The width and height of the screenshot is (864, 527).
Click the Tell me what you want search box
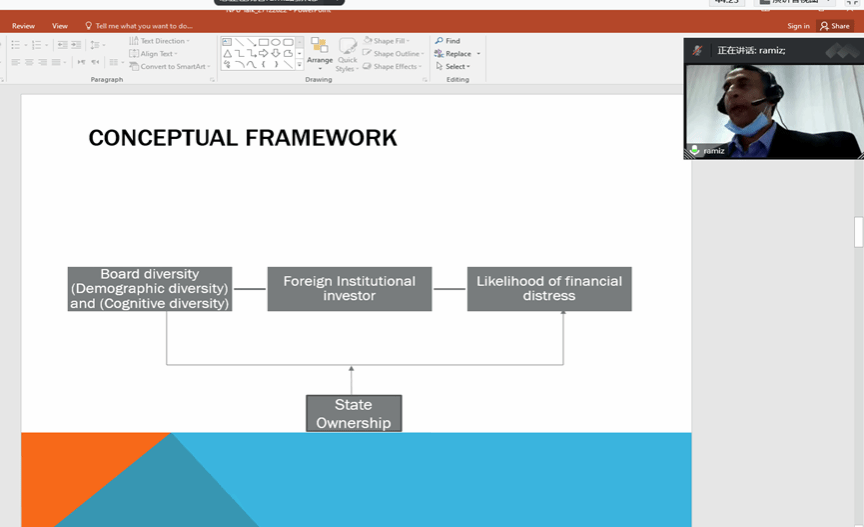pyautogui.click(x=143, y=26)
